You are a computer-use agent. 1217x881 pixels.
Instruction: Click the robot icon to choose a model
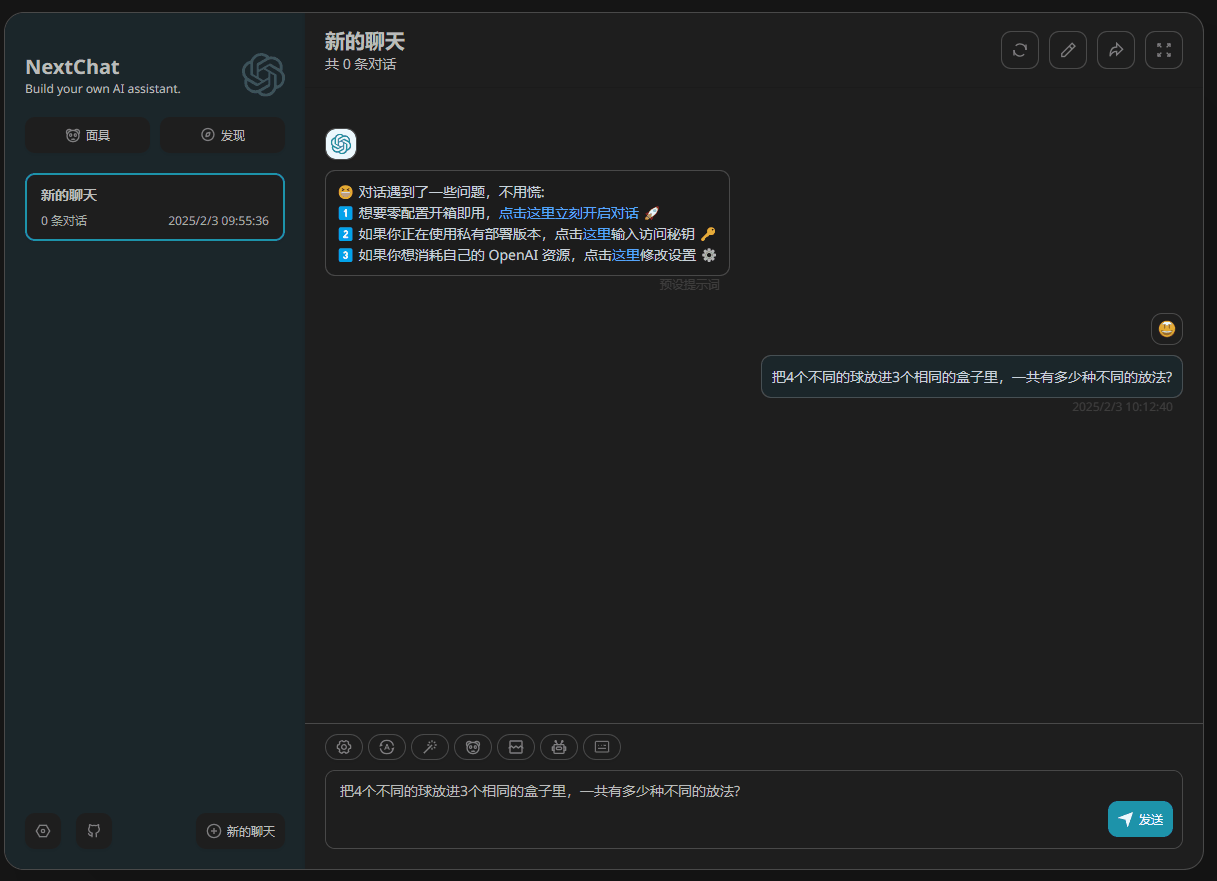point(558,746)
